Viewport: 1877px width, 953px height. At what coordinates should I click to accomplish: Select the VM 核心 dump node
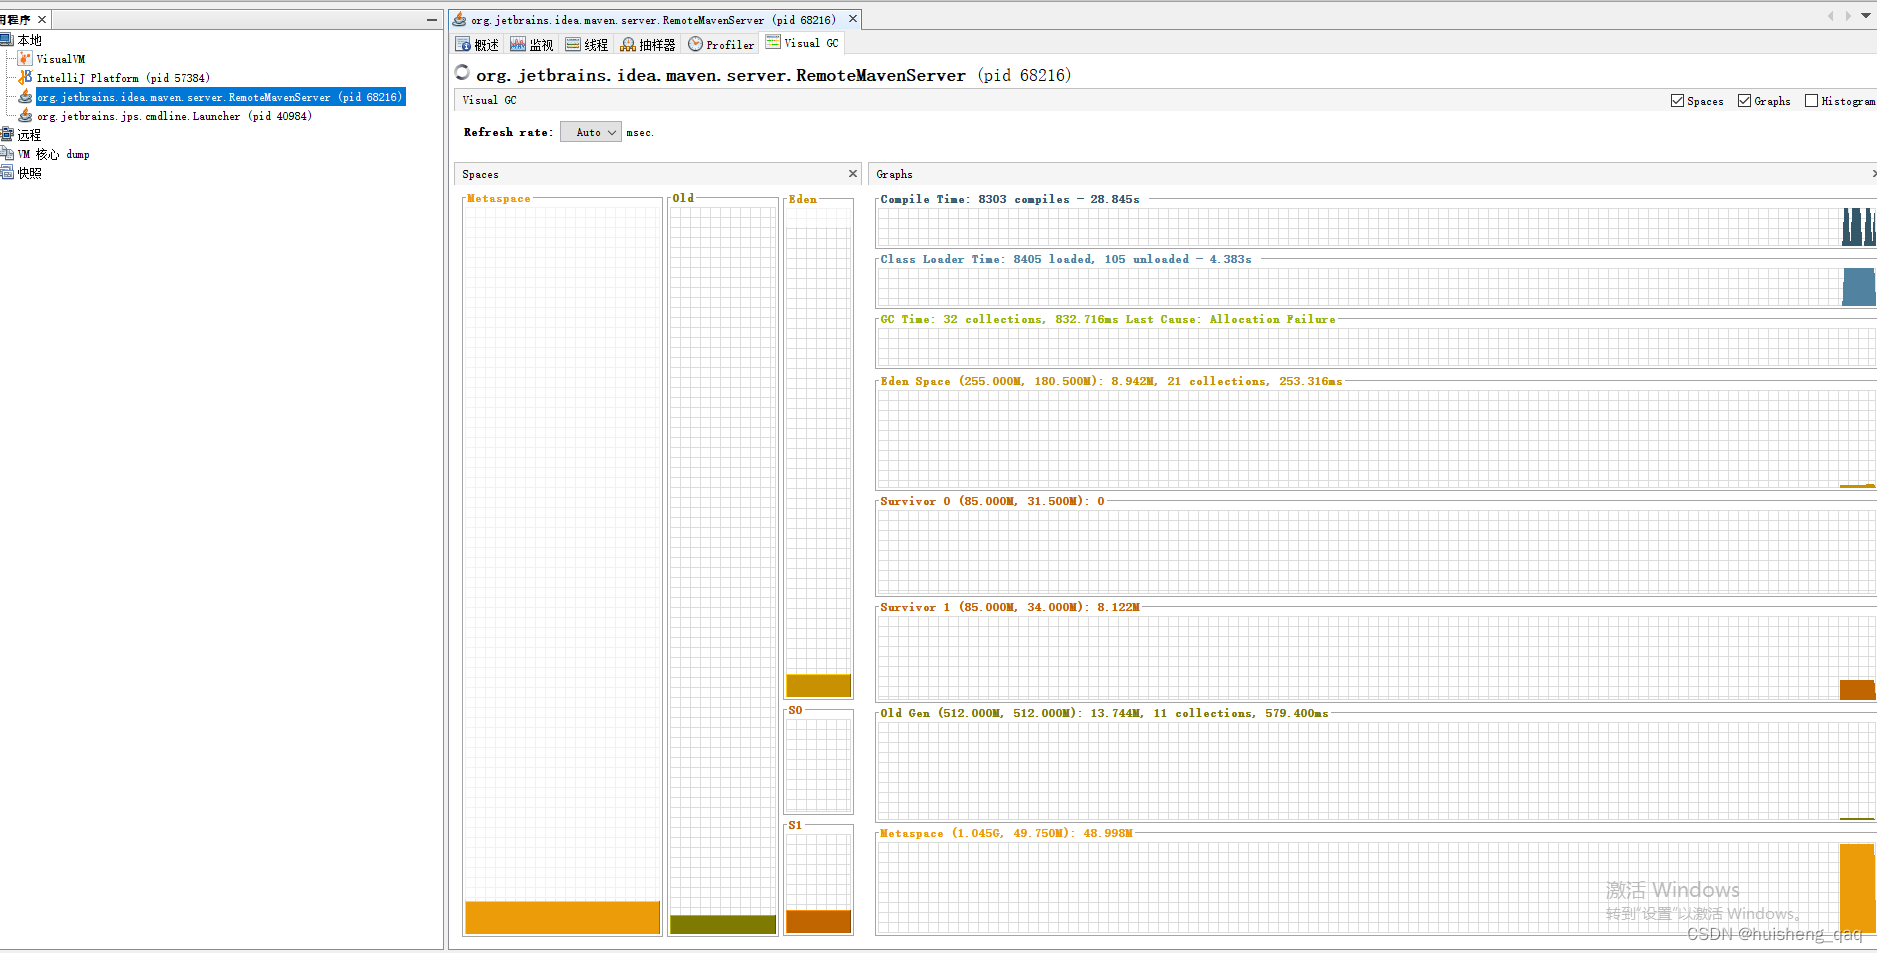tap(54, 154)
